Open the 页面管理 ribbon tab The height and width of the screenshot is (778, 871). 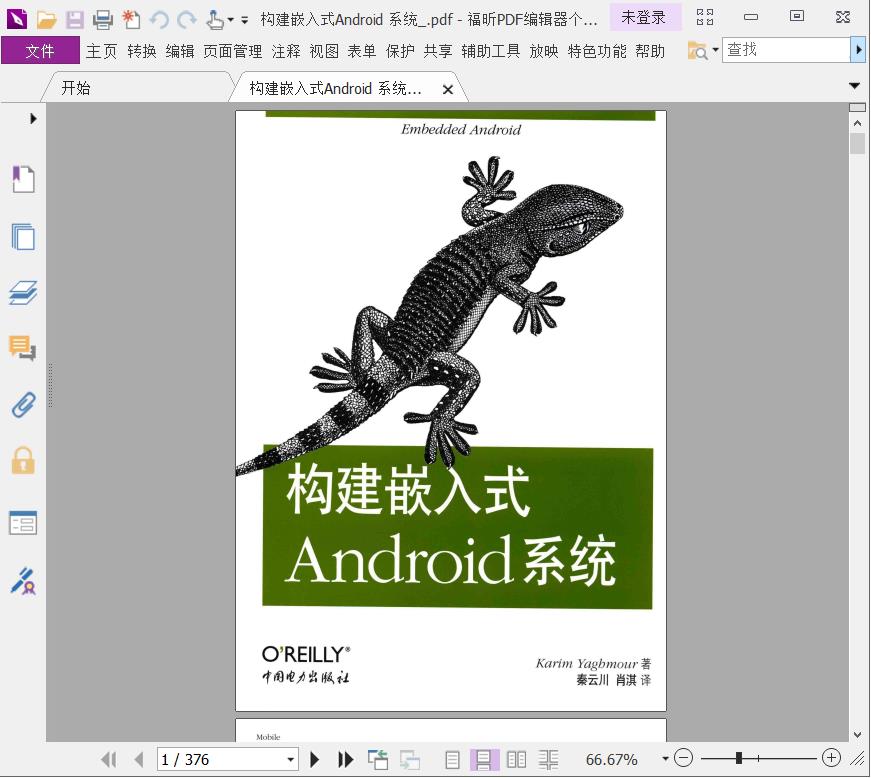pos(233,51)
